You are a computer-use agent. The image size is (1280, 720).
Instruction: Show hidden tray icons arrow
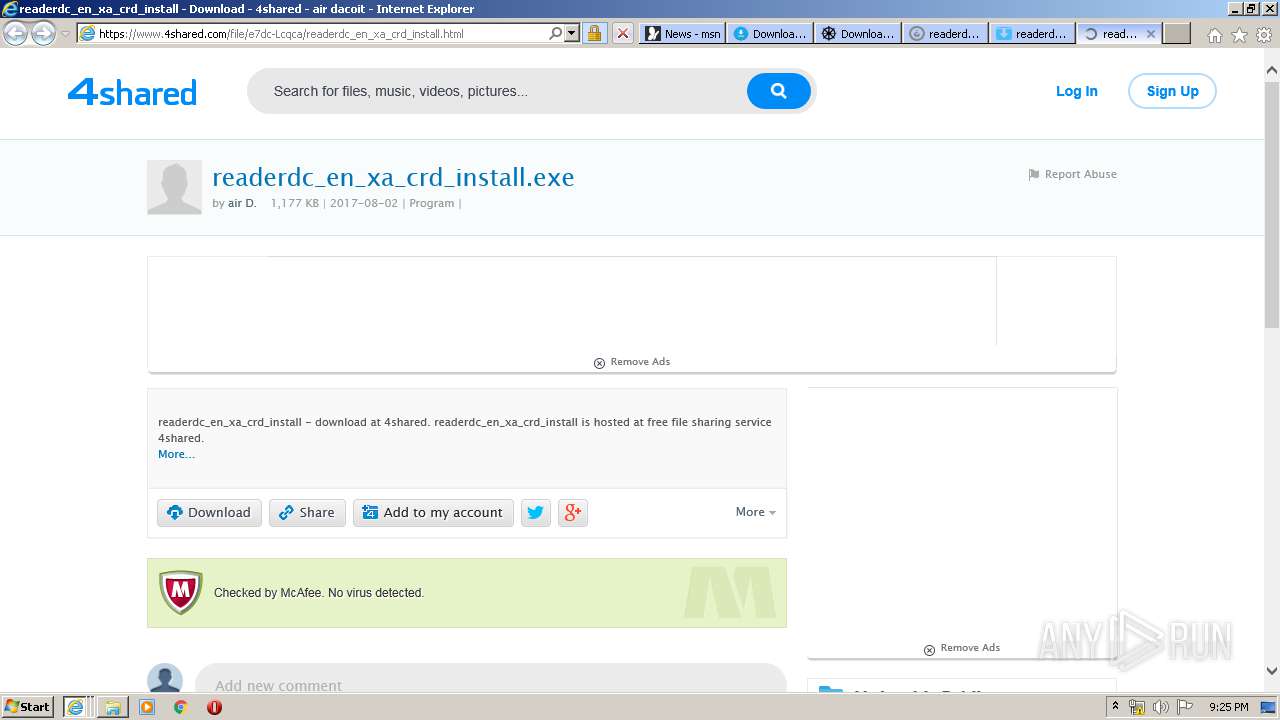[1115, 707]
